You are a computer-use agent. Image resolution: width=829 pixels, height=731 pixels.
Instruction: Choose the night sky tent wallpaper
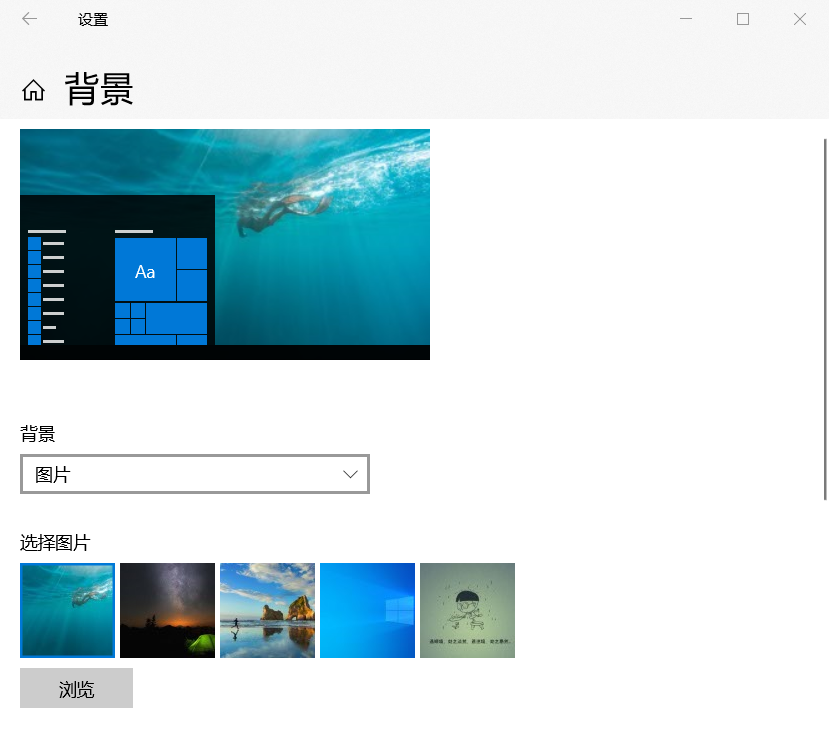(168, 610)
